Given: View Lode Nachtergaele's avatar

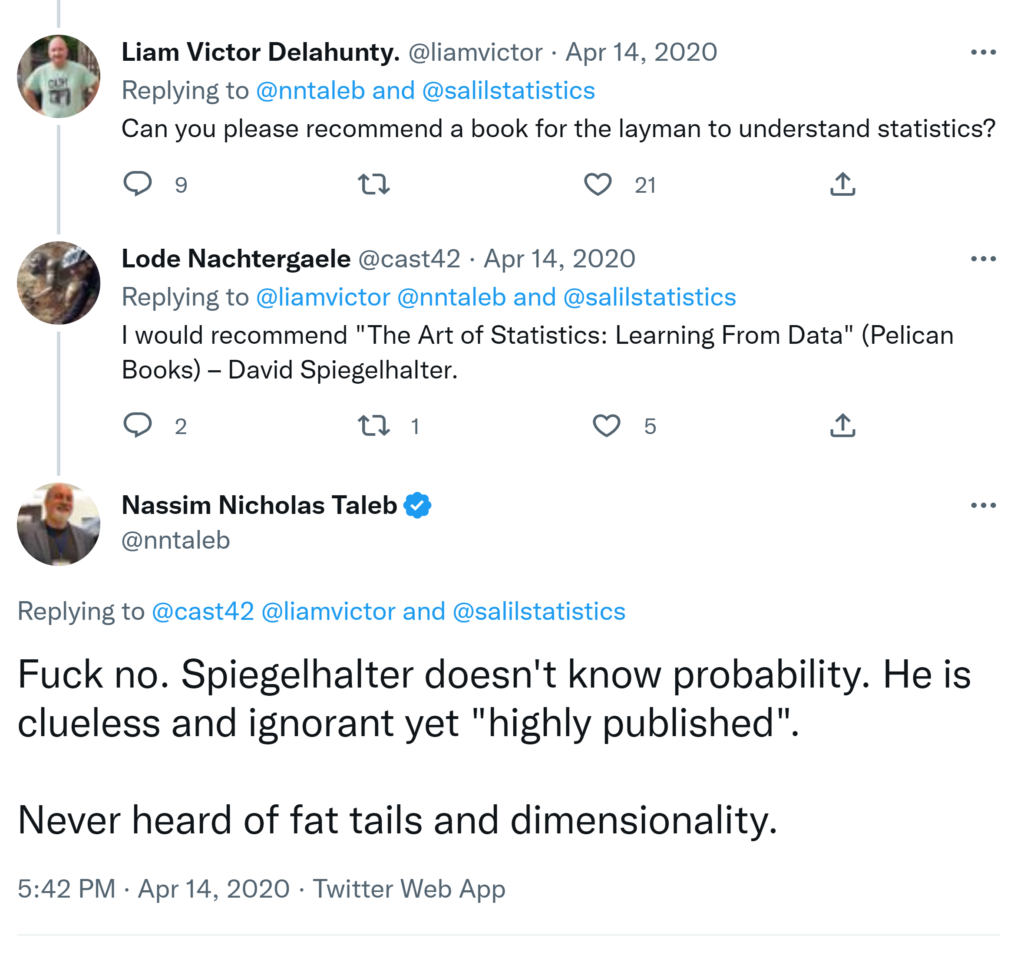Looking at the screenshot, I should (x=59, y=282).
